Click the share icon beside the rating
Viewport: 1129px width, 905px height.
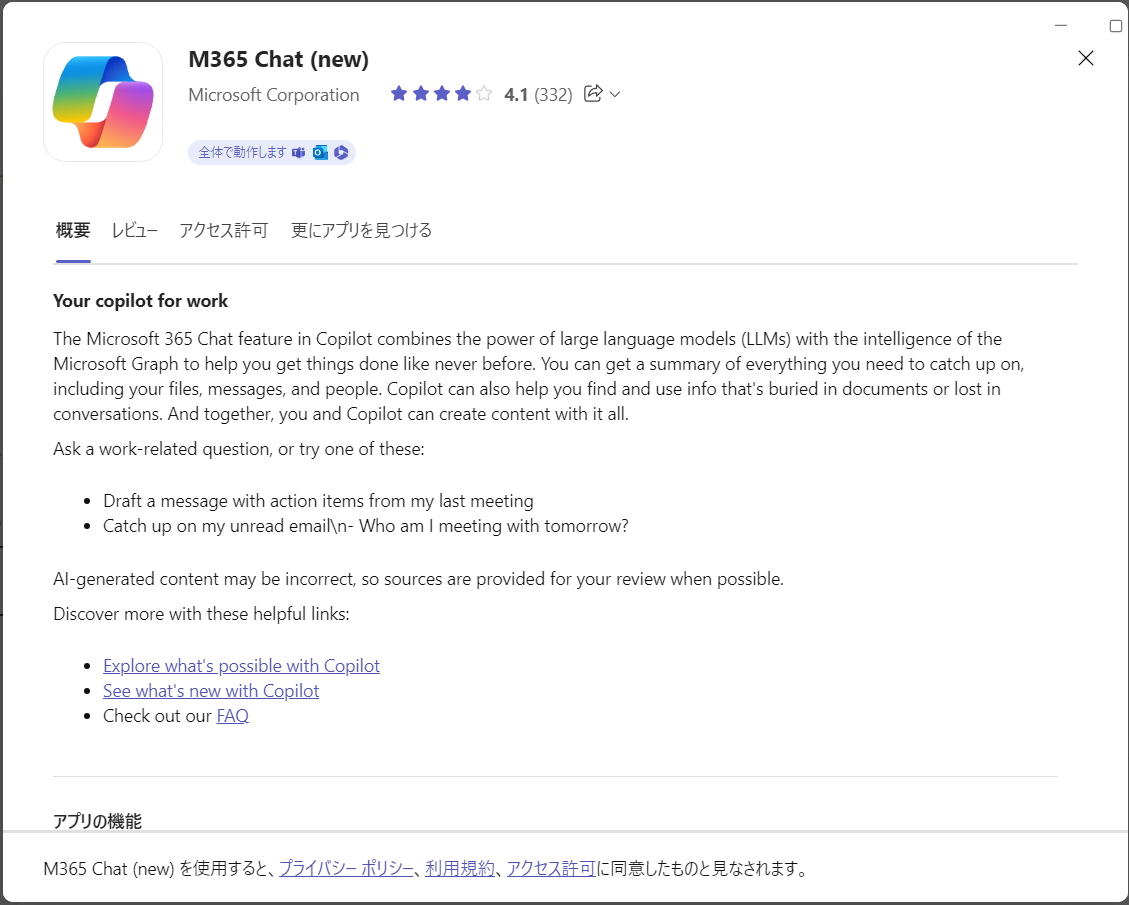coord(593,94)
